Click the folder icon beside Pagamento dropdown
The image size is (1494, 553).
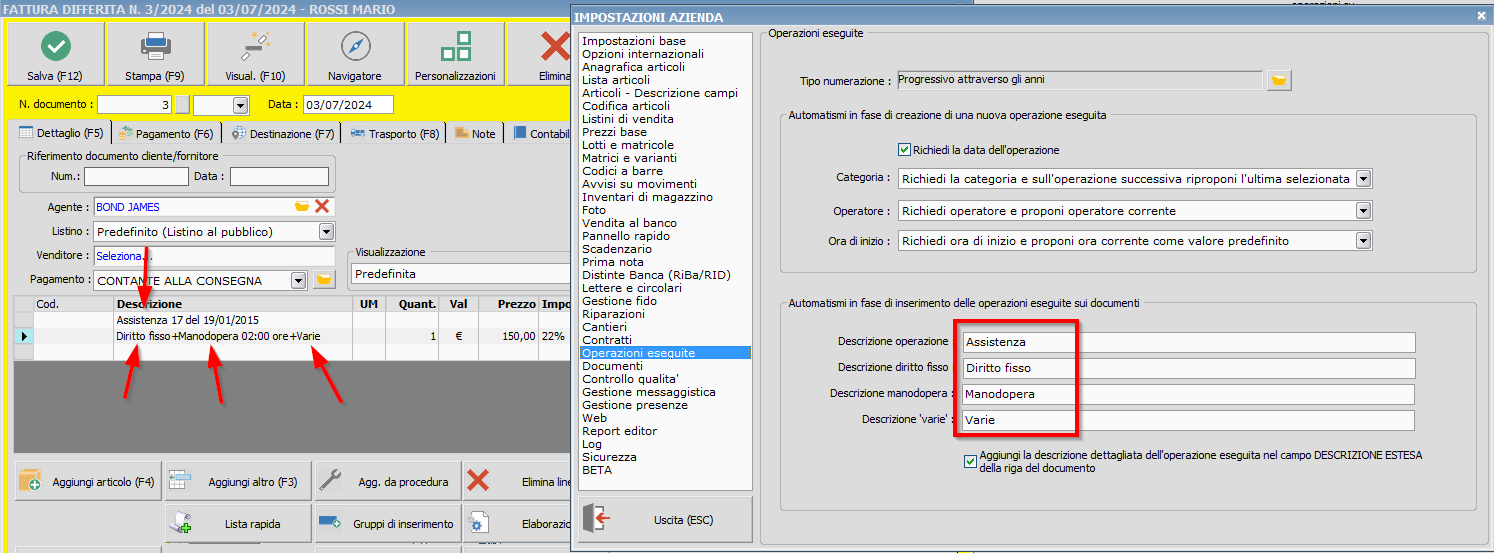pyautogui.click(x=323, y=280)
